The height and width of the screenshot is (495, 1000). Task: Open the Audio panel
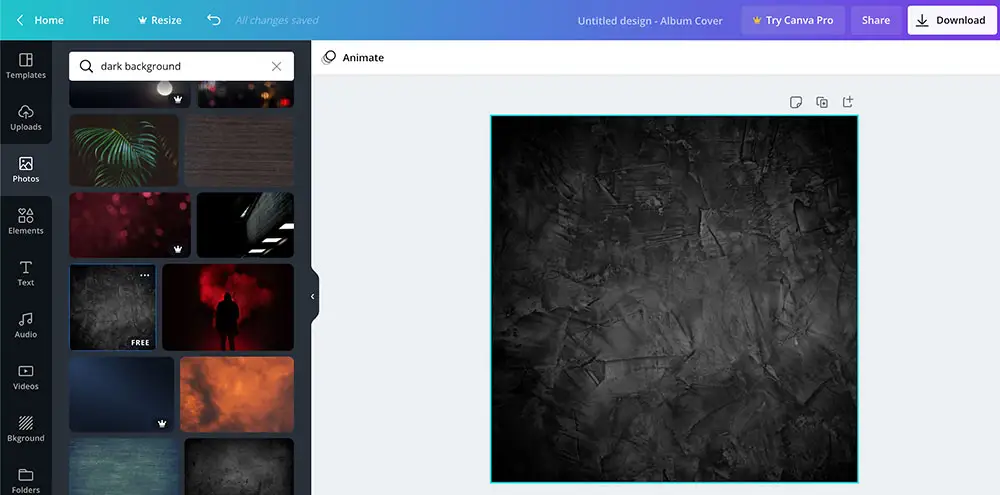pyautogui.click(x=26, y=325)
